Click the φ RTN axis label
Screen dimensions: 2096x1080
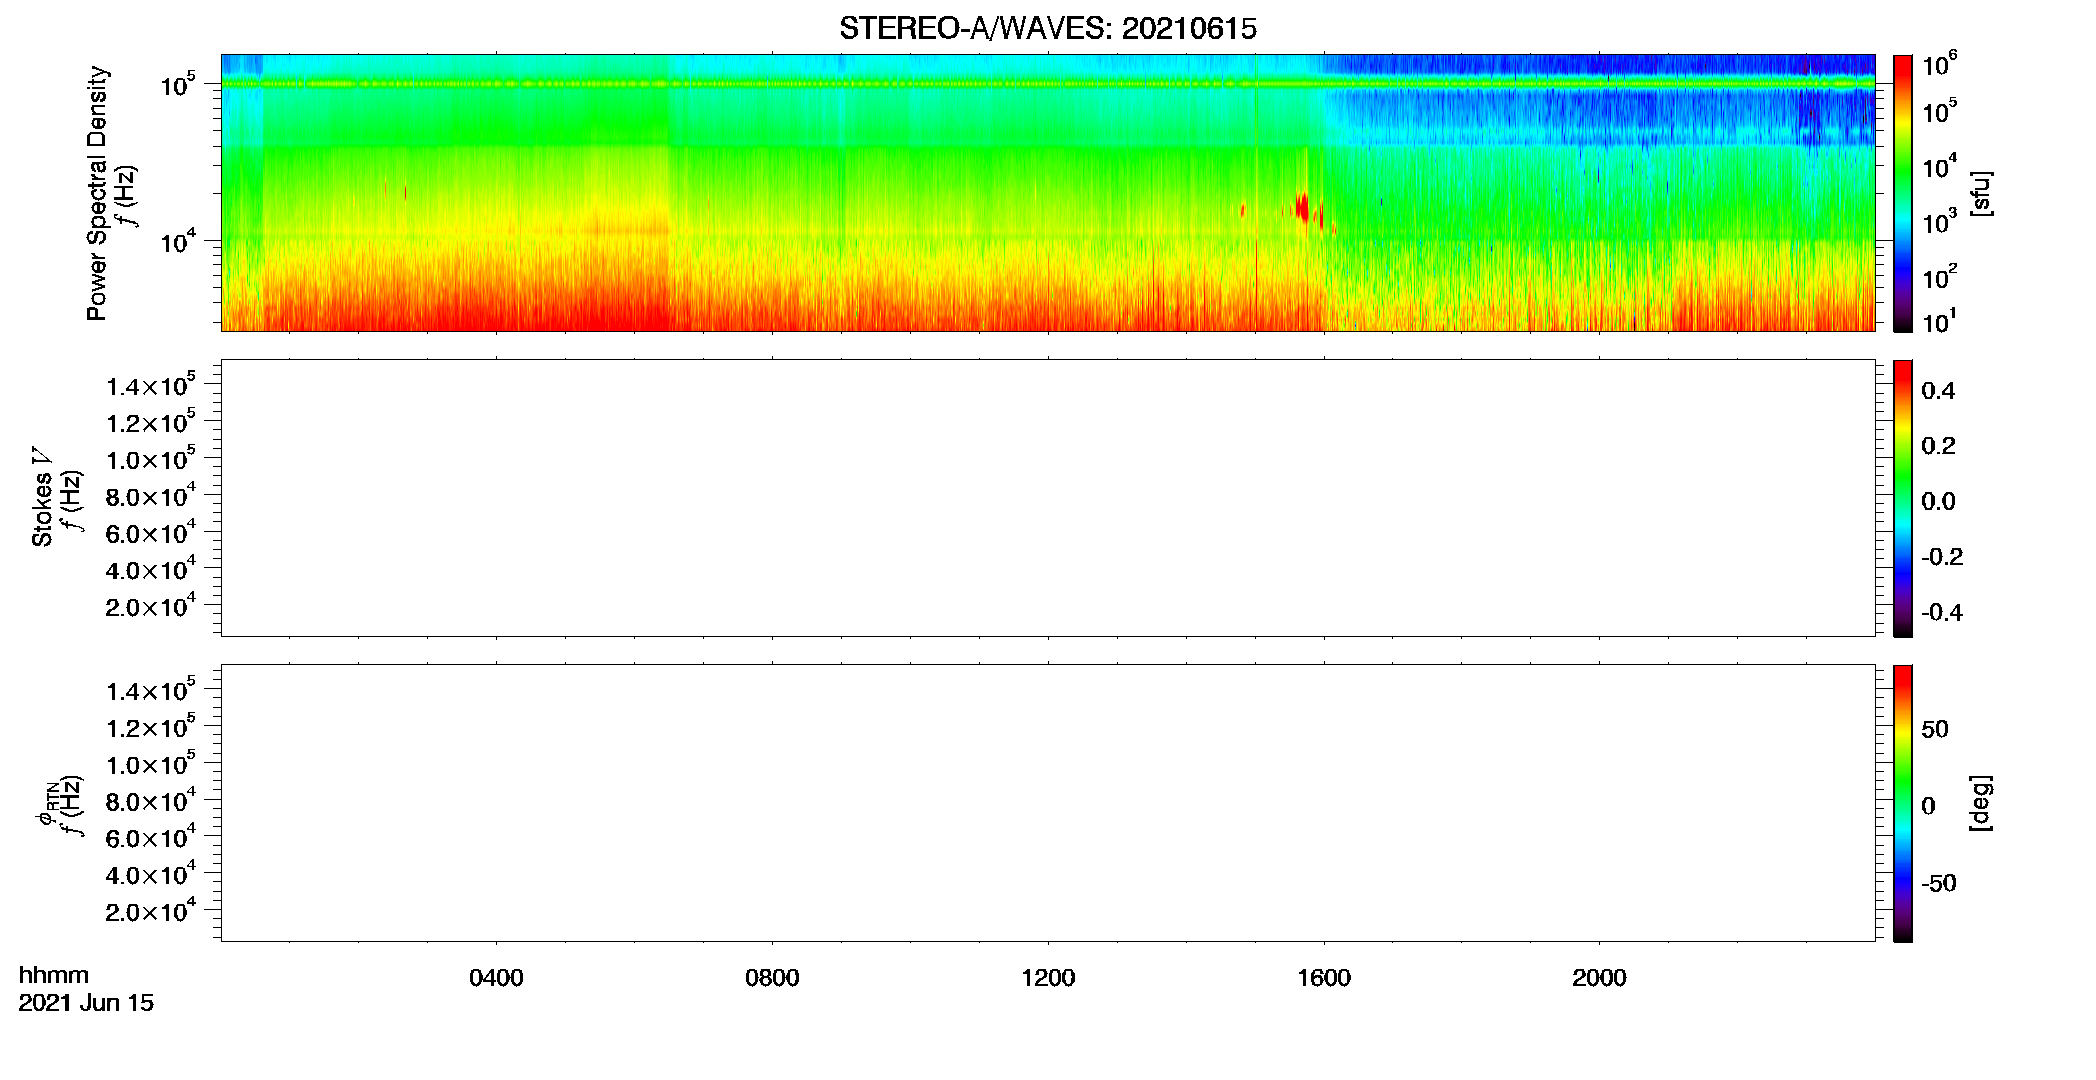point(47,805)
